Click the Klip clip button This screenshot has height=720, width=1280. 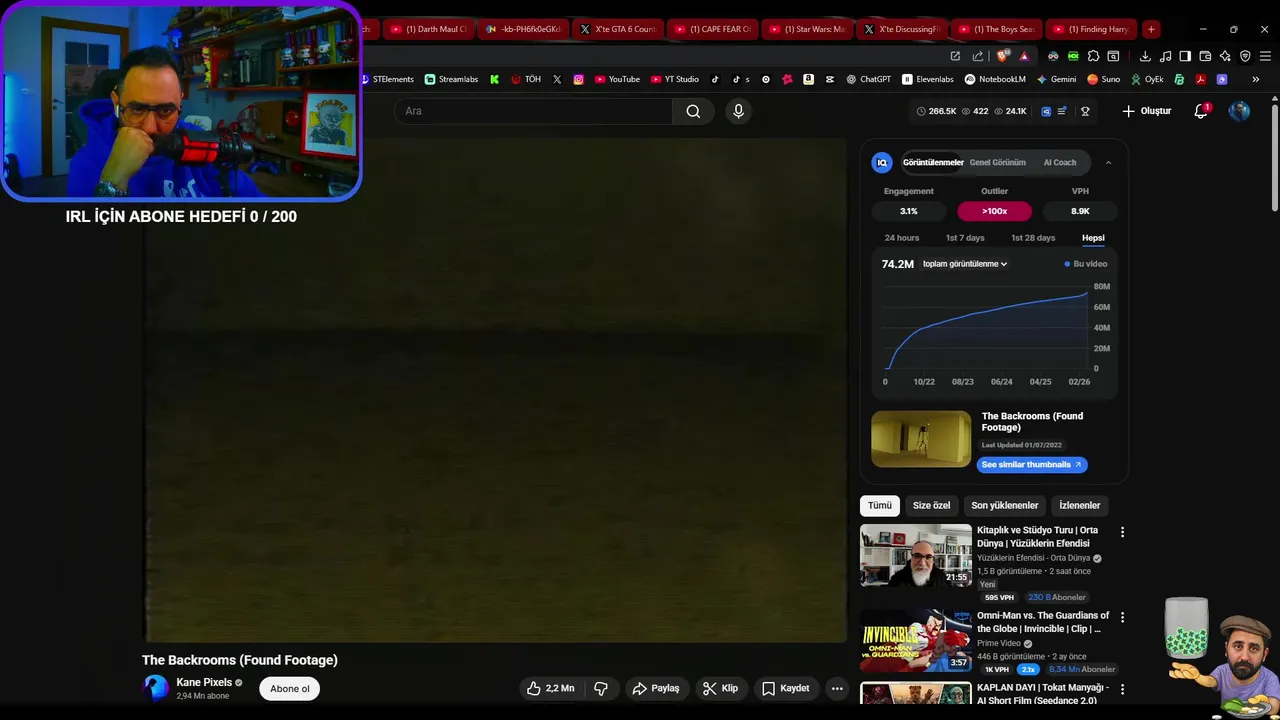click(x=720, y=688)
